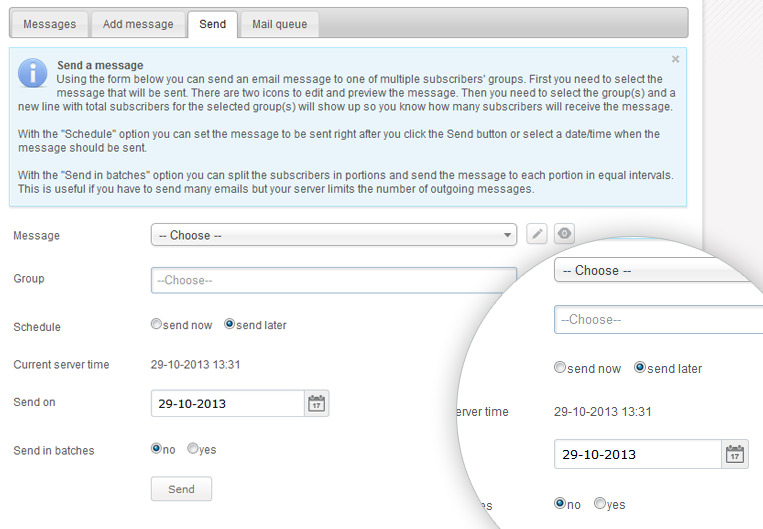This screenshot has height=529, width=763.
Task: Click the Group chooser field in the form
Action: pos(334,280)
